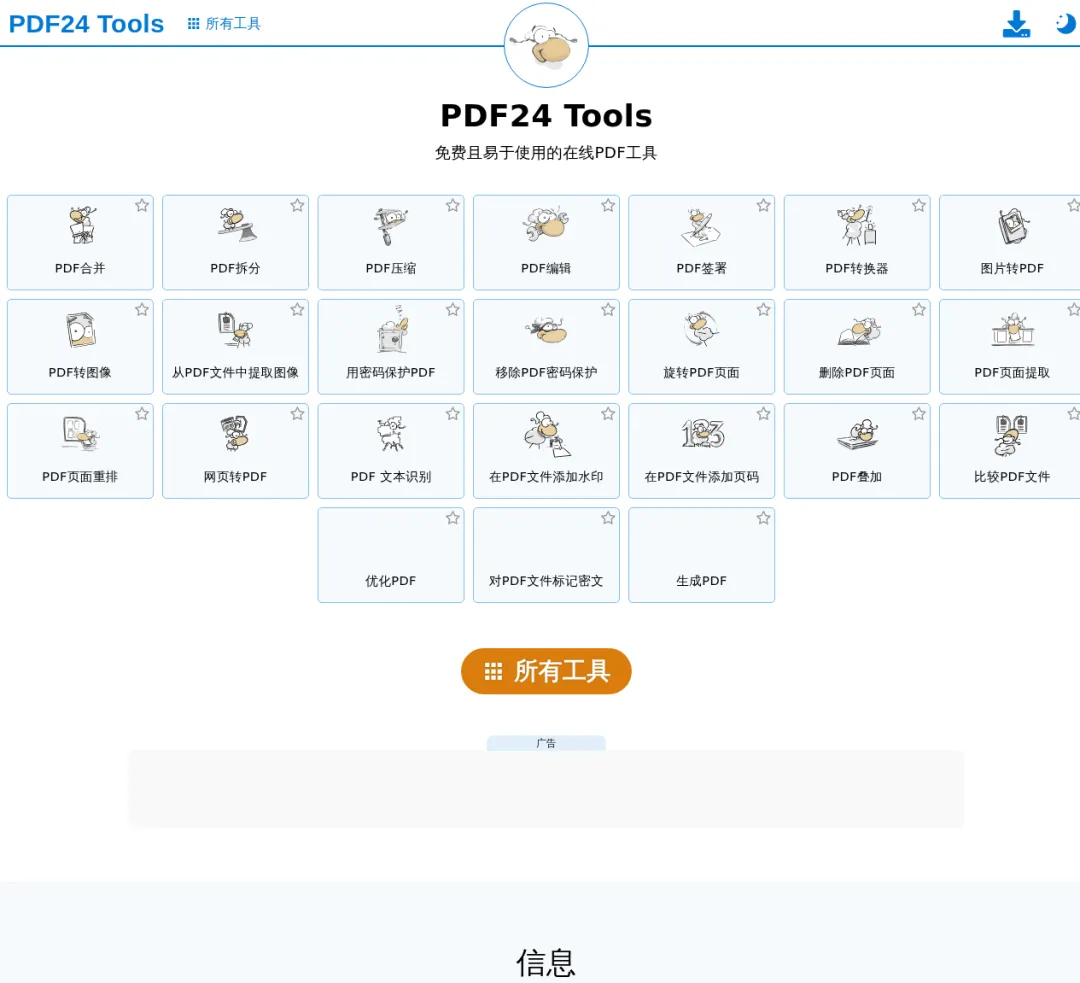Open the 删除PDF页面 icon
Image resolution: width=1080 pixels, height=983 pixels.
click(858, 331)
